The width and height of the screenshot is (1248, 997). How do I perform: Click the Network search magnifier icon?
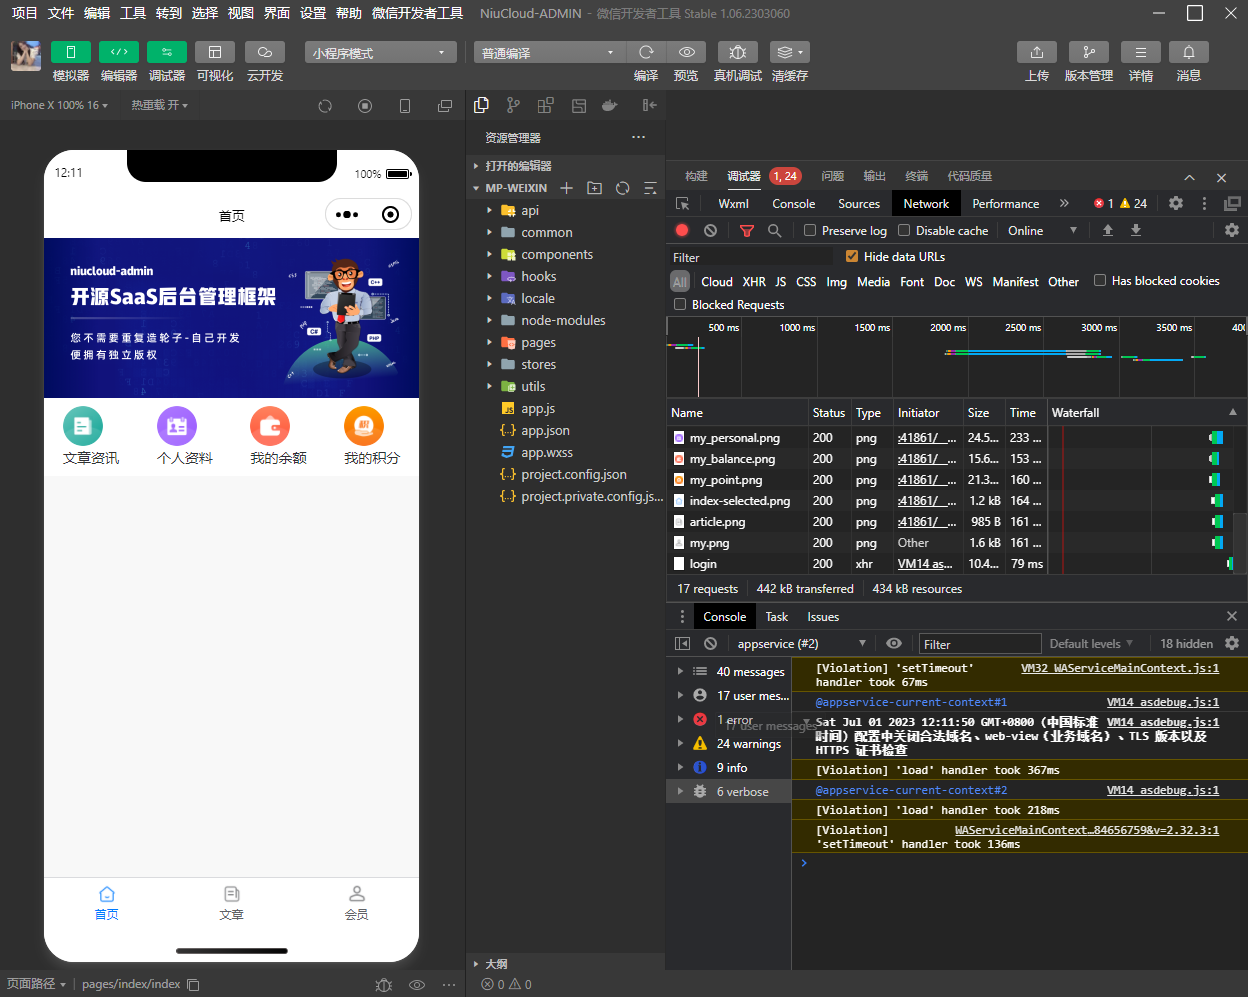point(774,230)
